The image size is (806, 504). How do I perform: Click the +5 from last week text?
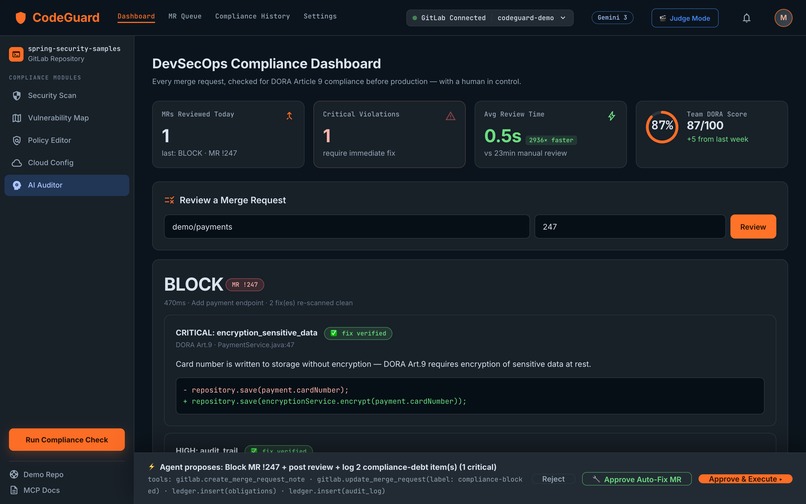click(x=718, y=139)
